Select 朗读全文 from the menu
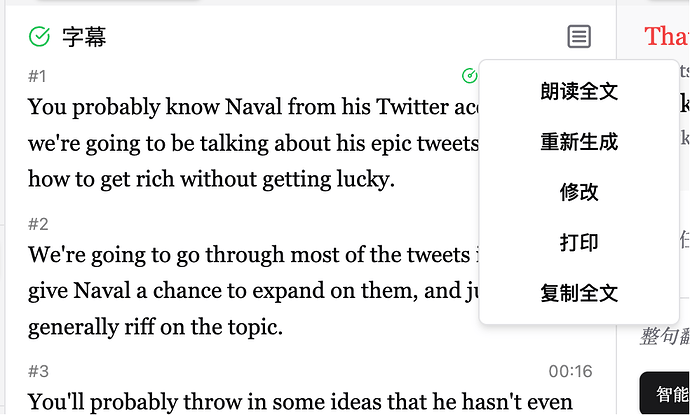The image size is (690, 415). (x=579, y=92)
